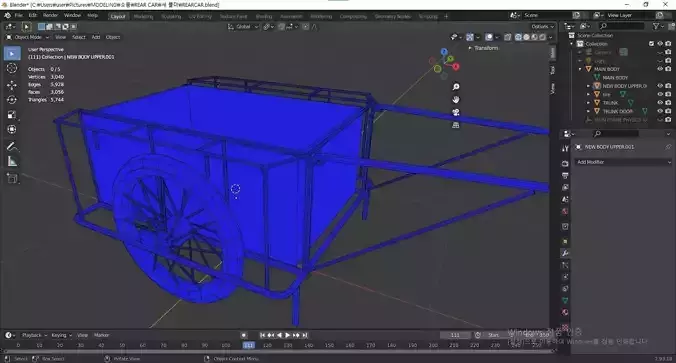The image size is (676, 363).
Task: Click the viewport zoom magnifier icon
Action: 456,87
